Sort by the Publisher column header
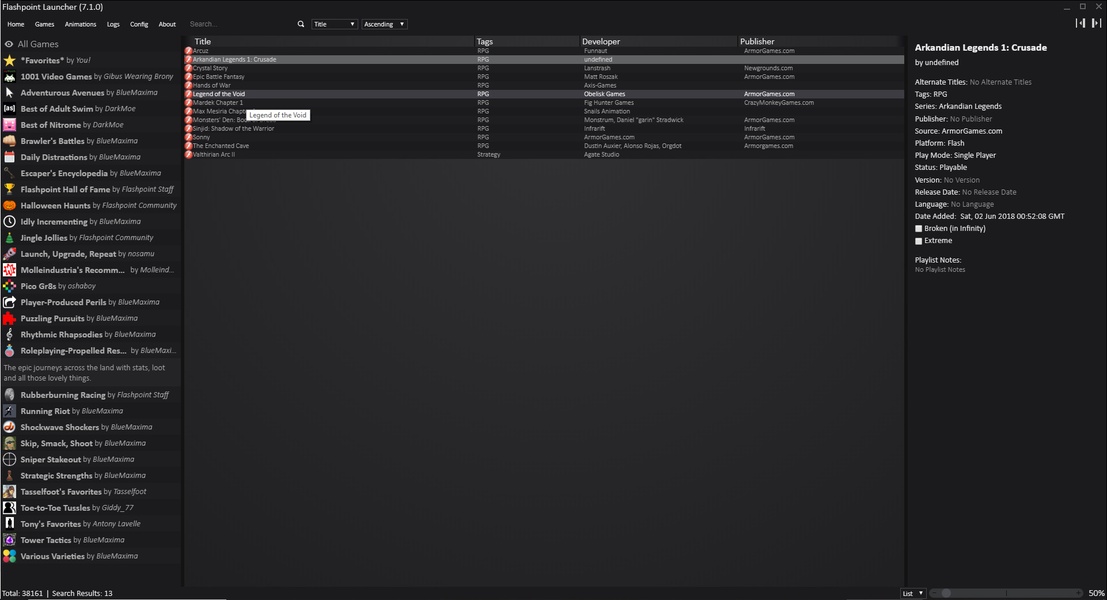The height and width of the screenshot is (600, 1107). click(x=818, y=42)
